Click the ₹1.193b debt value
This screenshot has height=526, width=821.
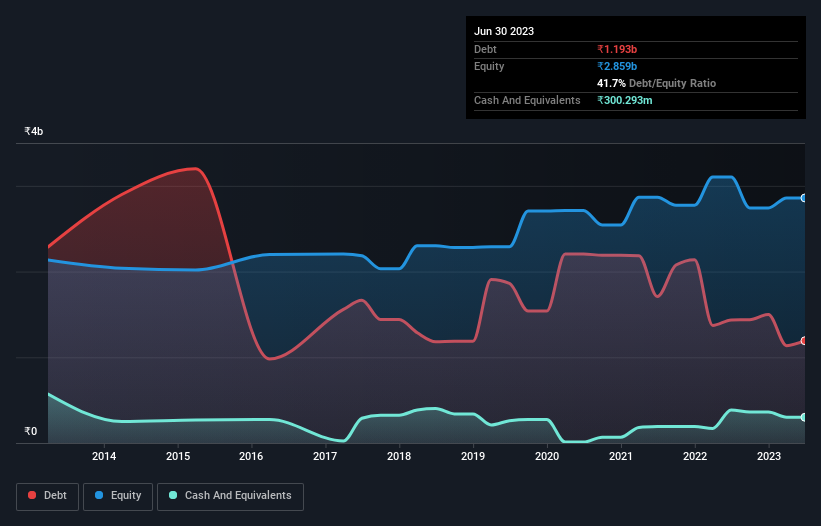pos(617,49)
